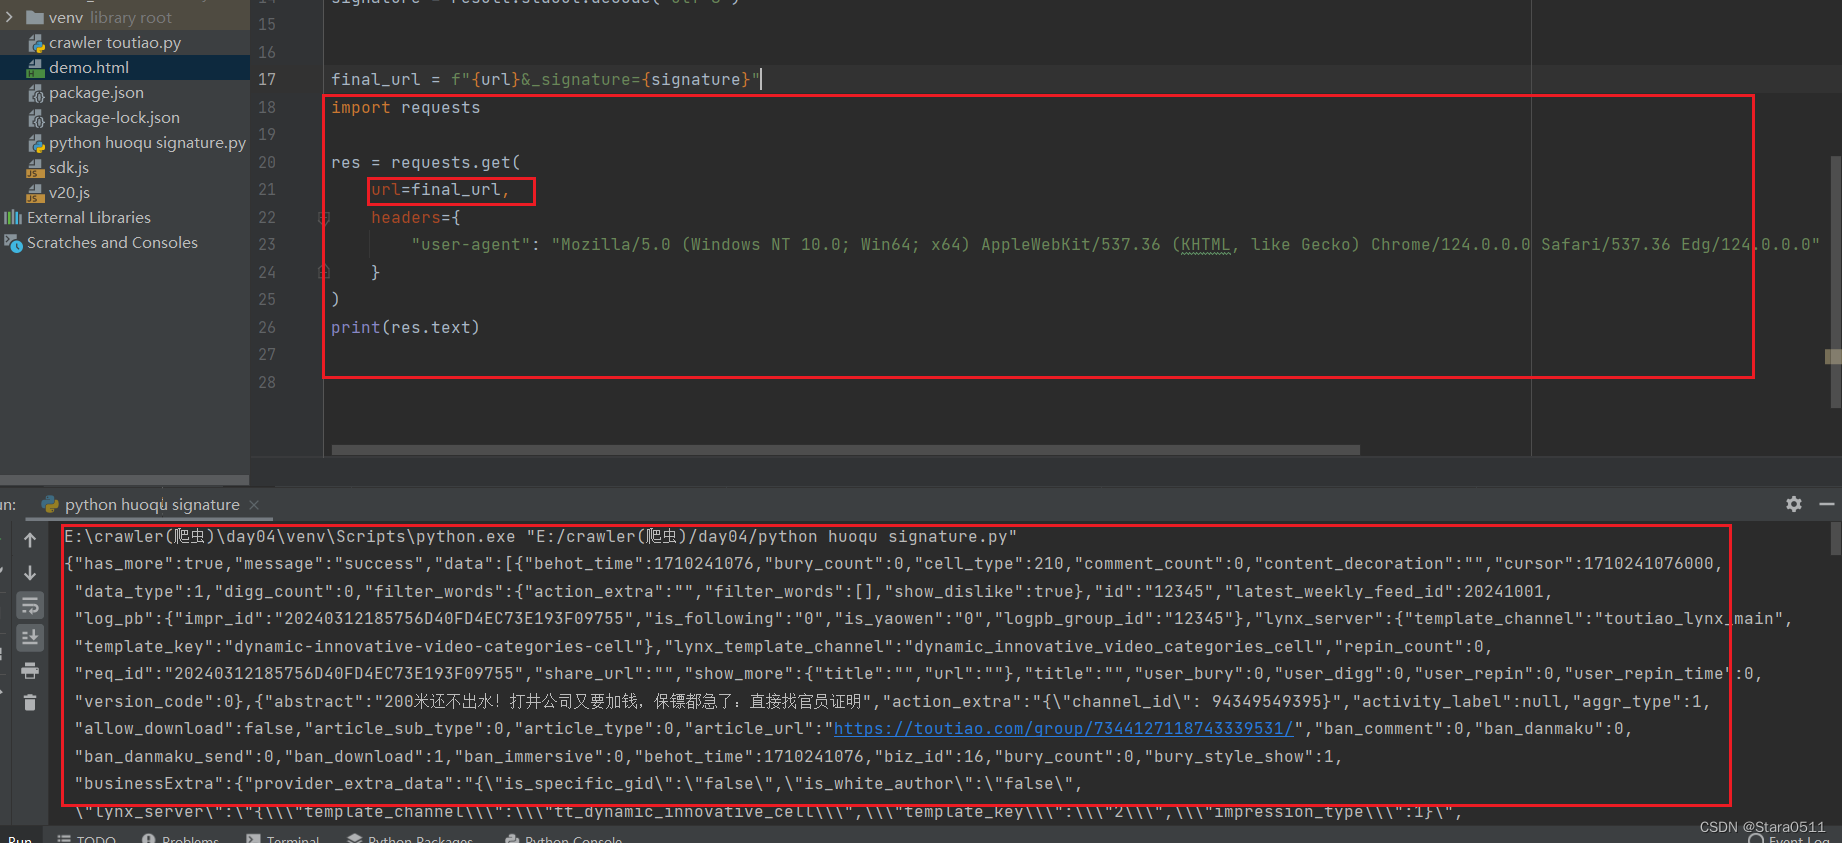Screen dimensions: 1842x843
Task: Open v20.js file
Action: 69,192
